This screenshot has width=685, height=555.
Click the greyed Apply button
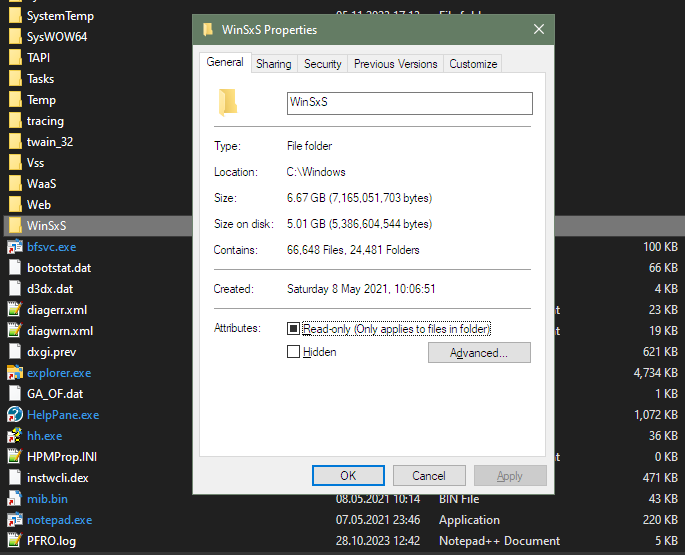510,475
